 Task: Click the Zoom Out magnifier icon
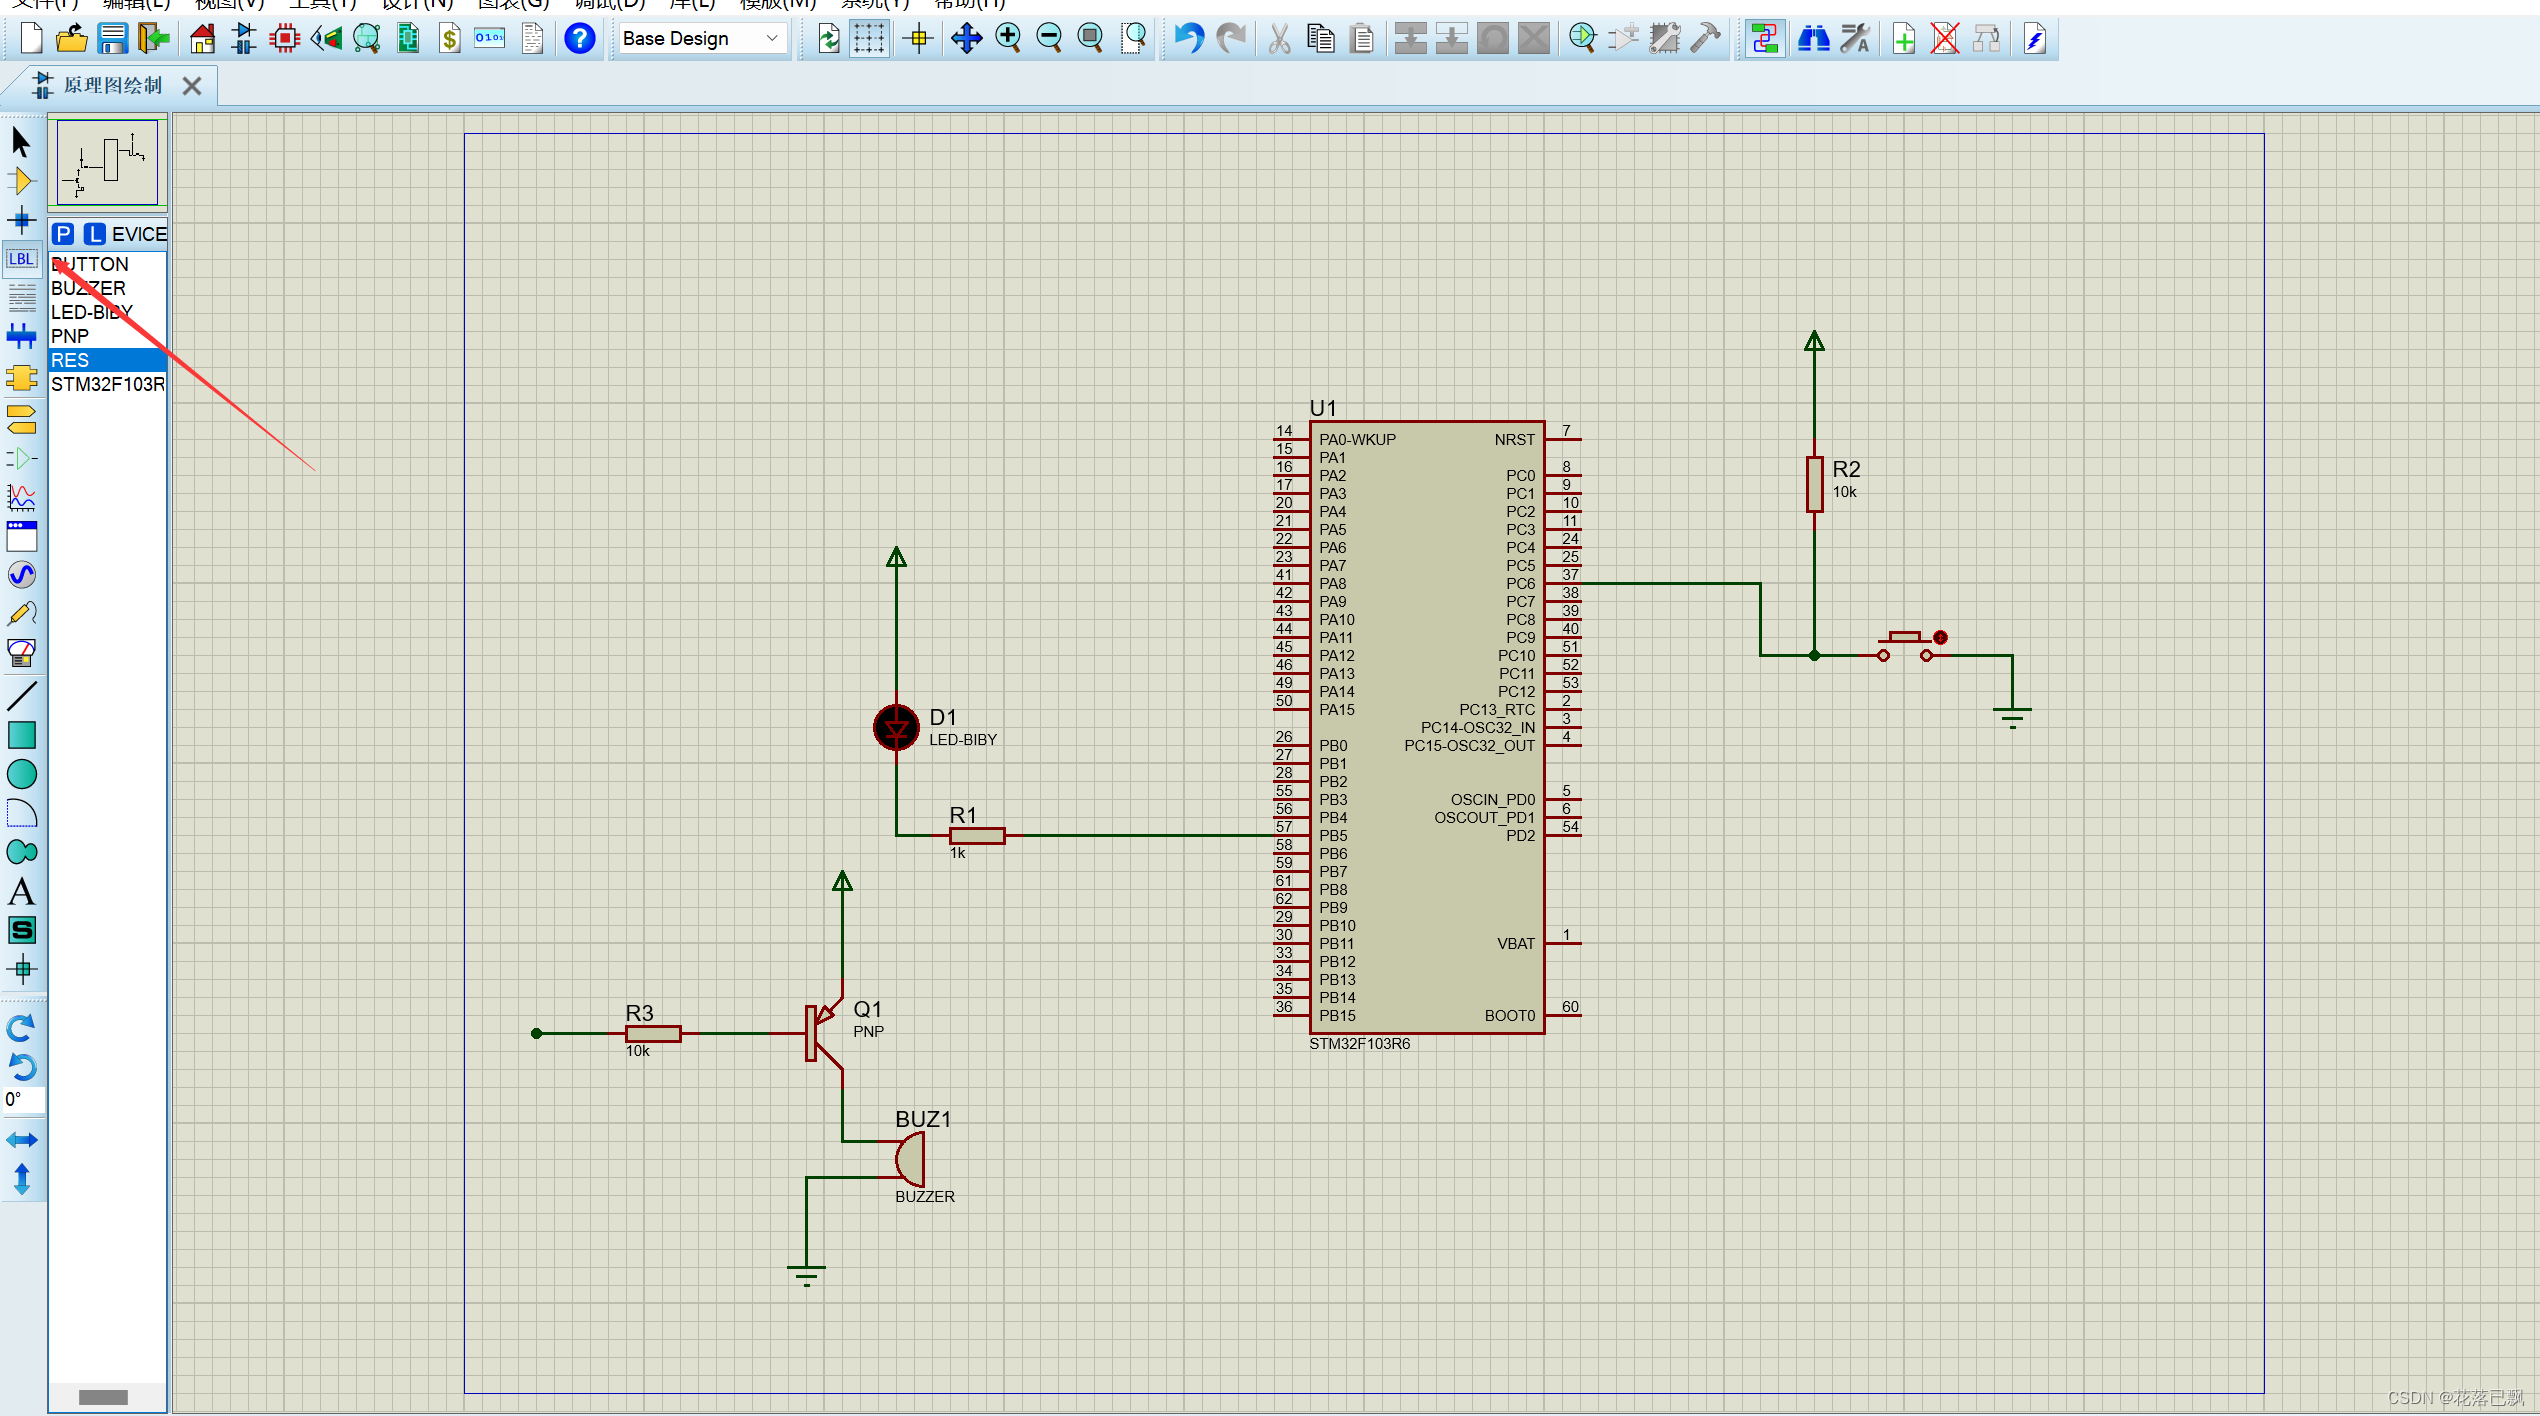tap(1049, 39)
